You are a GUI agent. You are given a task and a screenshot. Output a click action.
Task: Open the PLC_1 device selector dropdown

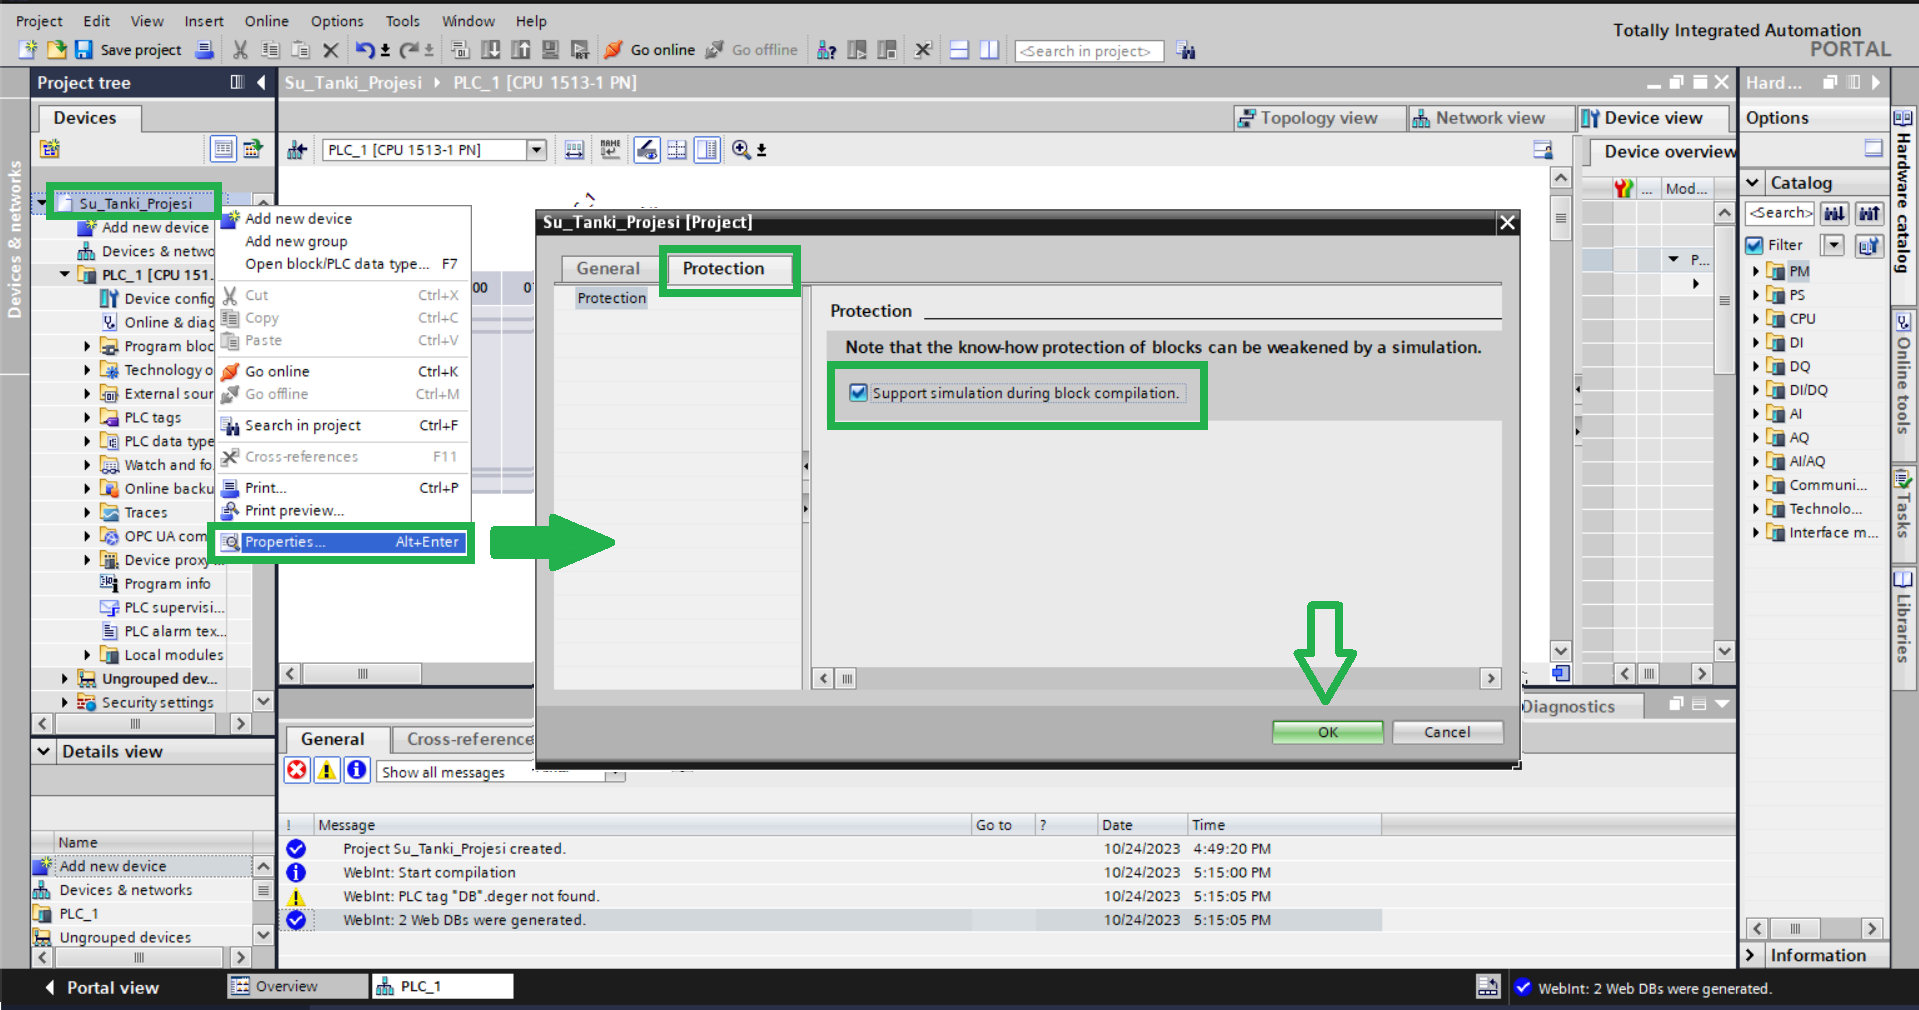coord(537,150)
